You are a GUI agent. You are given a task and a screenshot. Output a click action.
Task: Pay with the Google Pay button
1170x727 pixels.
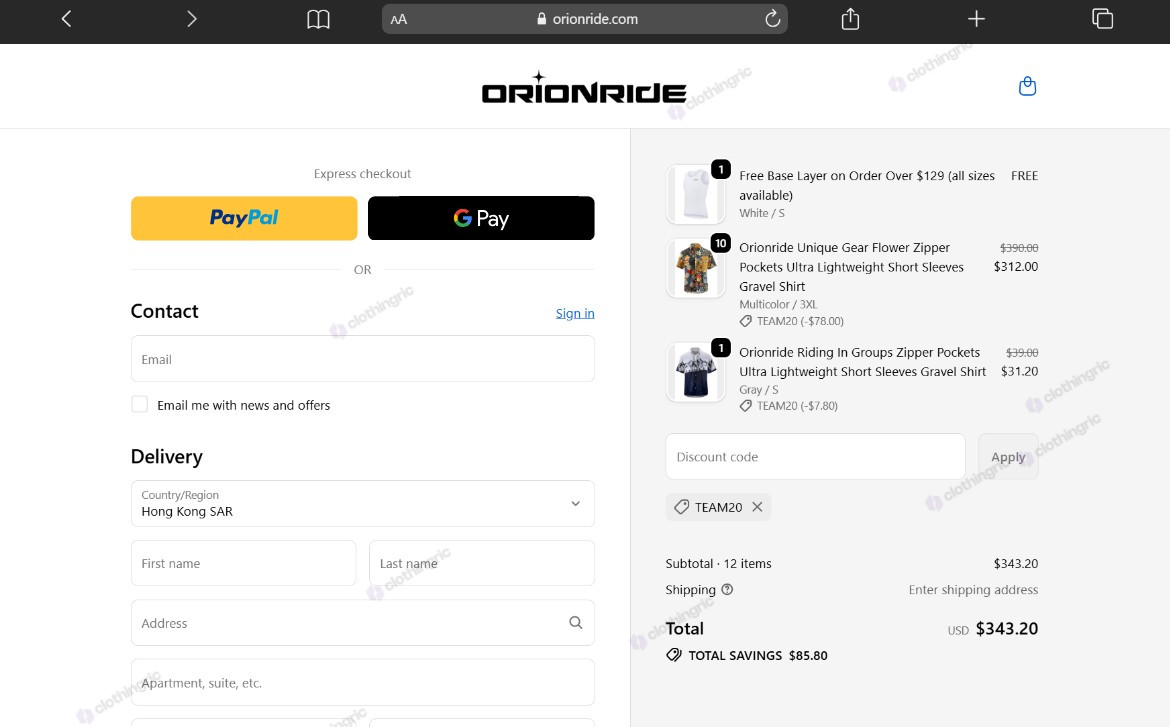click(481, 218)
